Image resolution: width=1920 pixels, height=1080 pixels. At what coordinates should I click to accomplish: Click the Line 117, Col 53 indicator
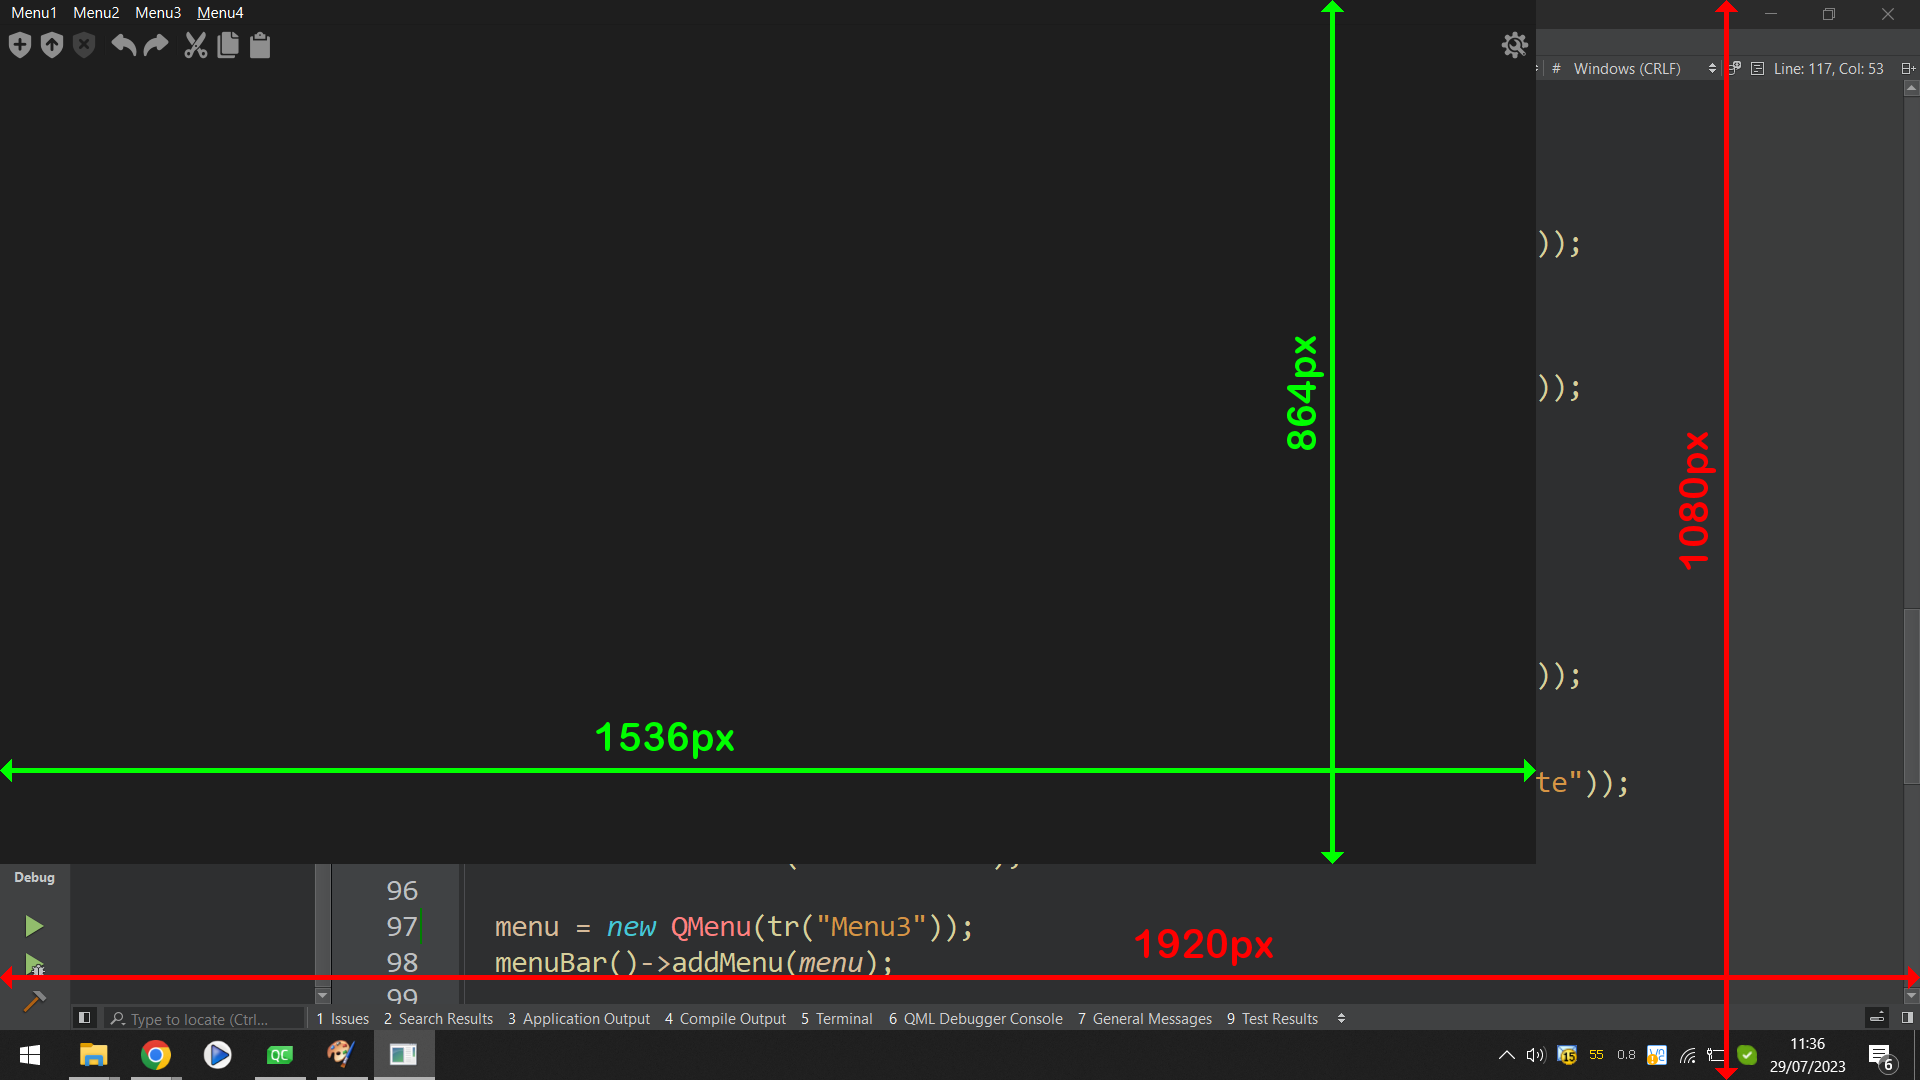point(1828,69)
